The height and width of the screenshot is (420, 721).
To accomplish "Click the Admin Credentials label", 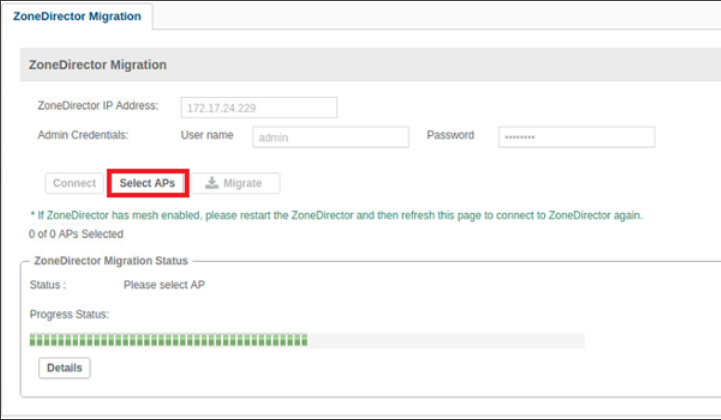I will tap(84, 134).
